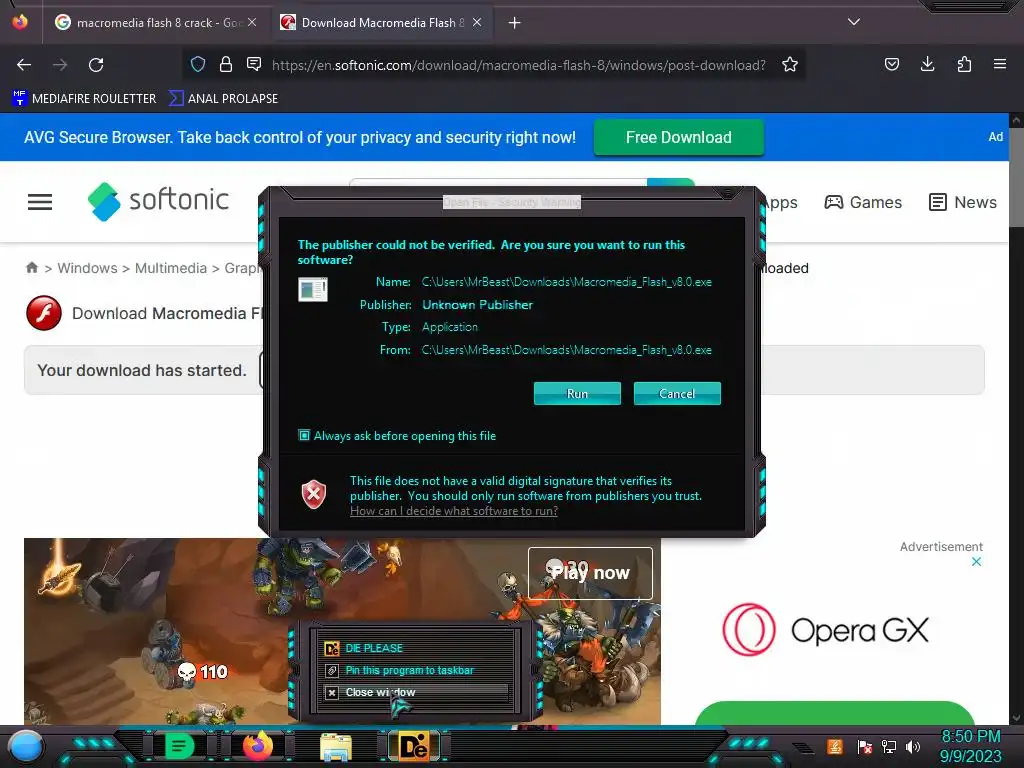Click the De app taskbar icon
The width and height of the screenshot is (1024, 768).
[x=414, y=746]
